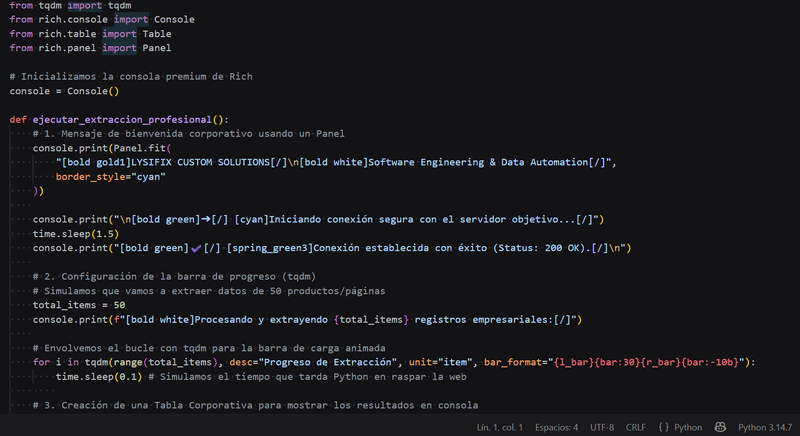
Task: Click 'range(total_items)' in the for loop
Action: pos(166,362)
